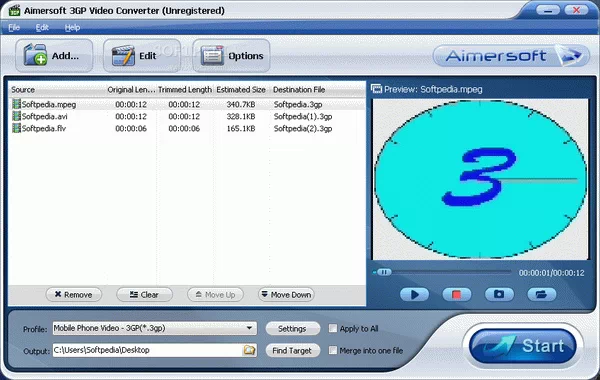This screenshot has width=600, height=380.
Task: Enable the Apply to All checkbox
Action: coord(333,328)
